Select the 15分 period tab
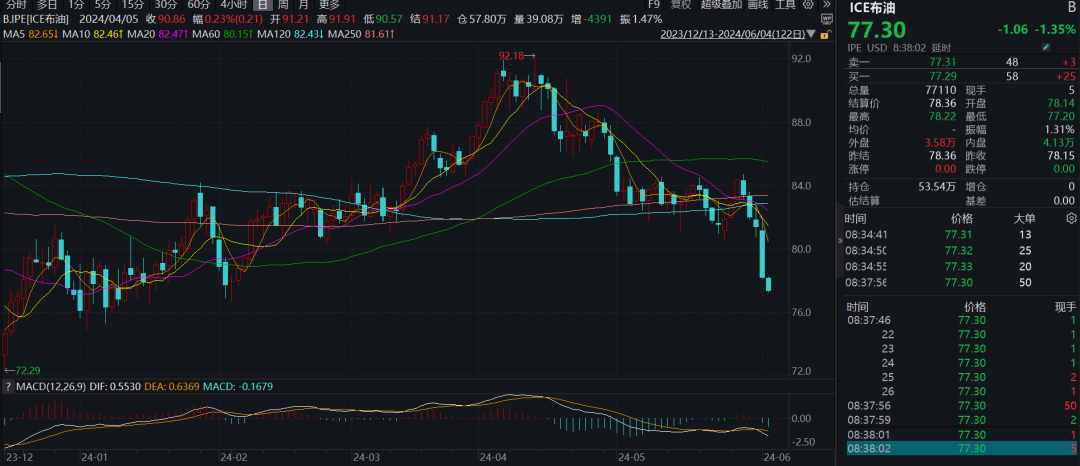 click(133, 4)
